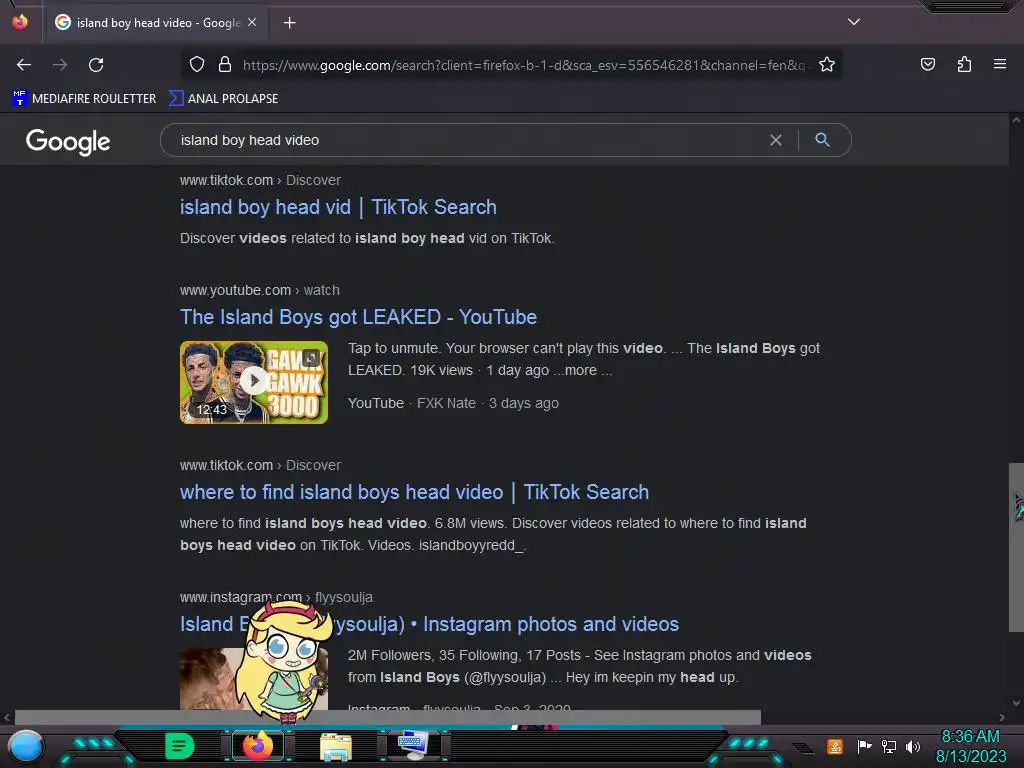
Task: Open File Explorer from the taskbar
Action: [x=336, y=746]
